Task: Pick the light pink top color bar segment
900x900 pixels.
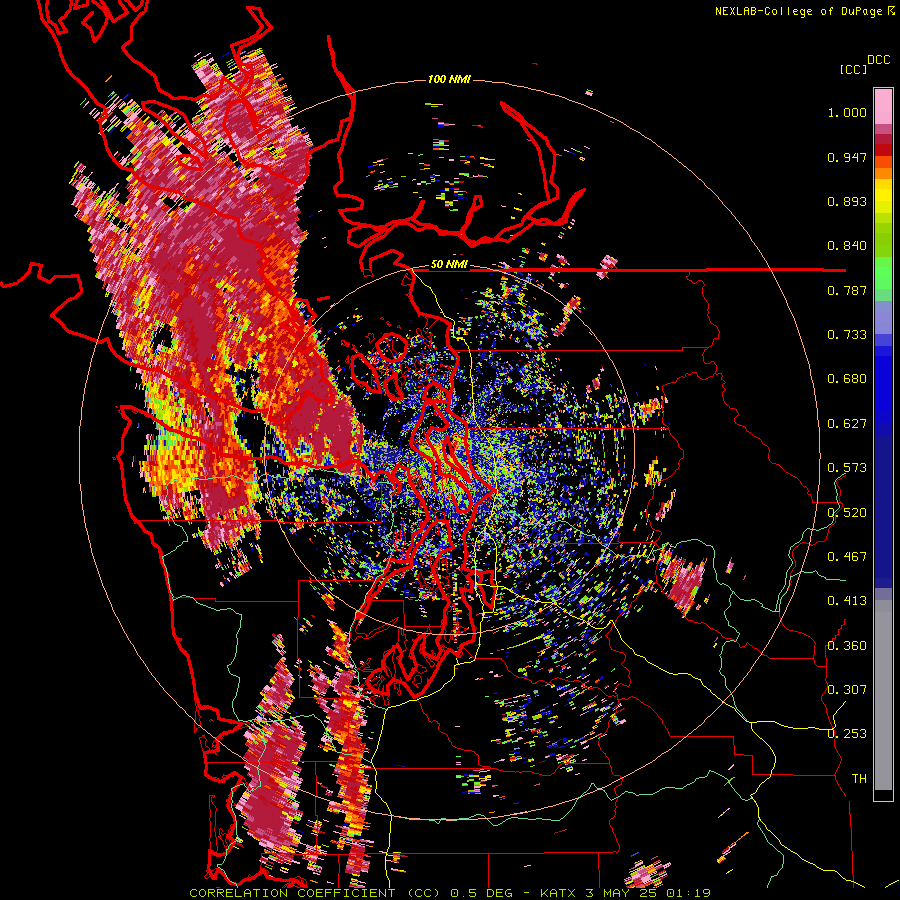Action: pyautogui.click(x=883, y=106)
